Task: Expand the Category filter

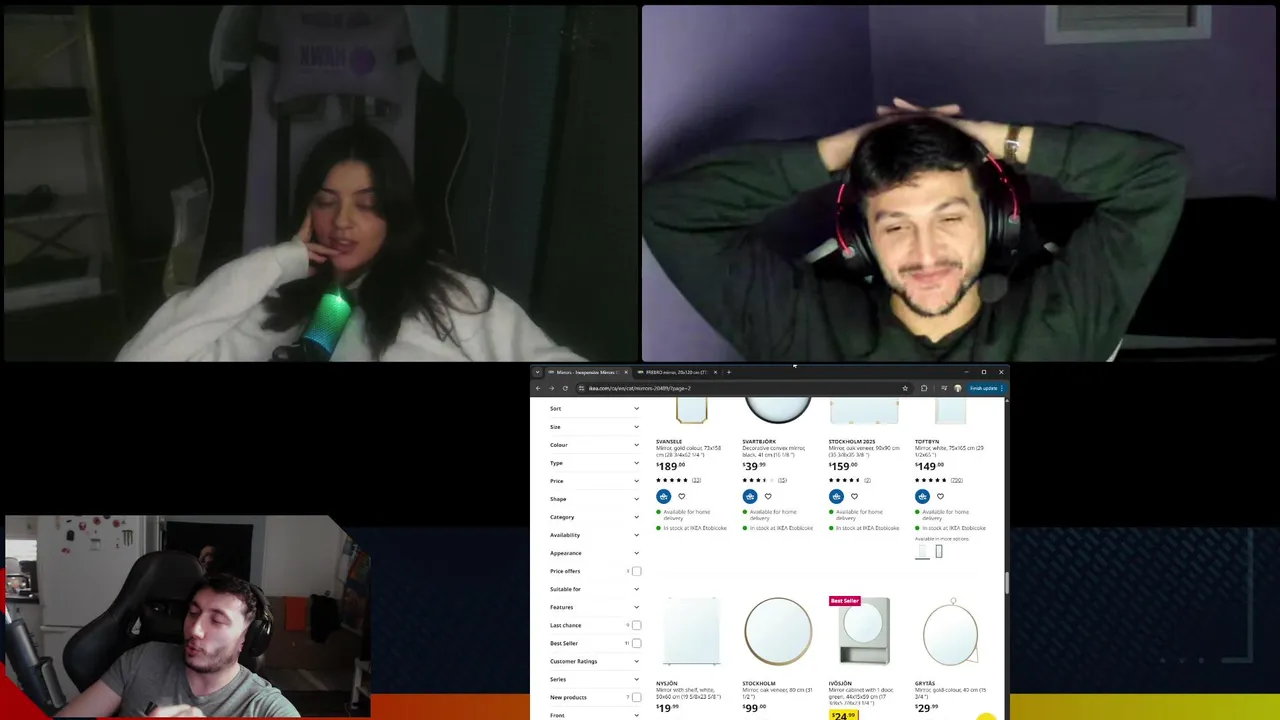Action: pos(594,517)
